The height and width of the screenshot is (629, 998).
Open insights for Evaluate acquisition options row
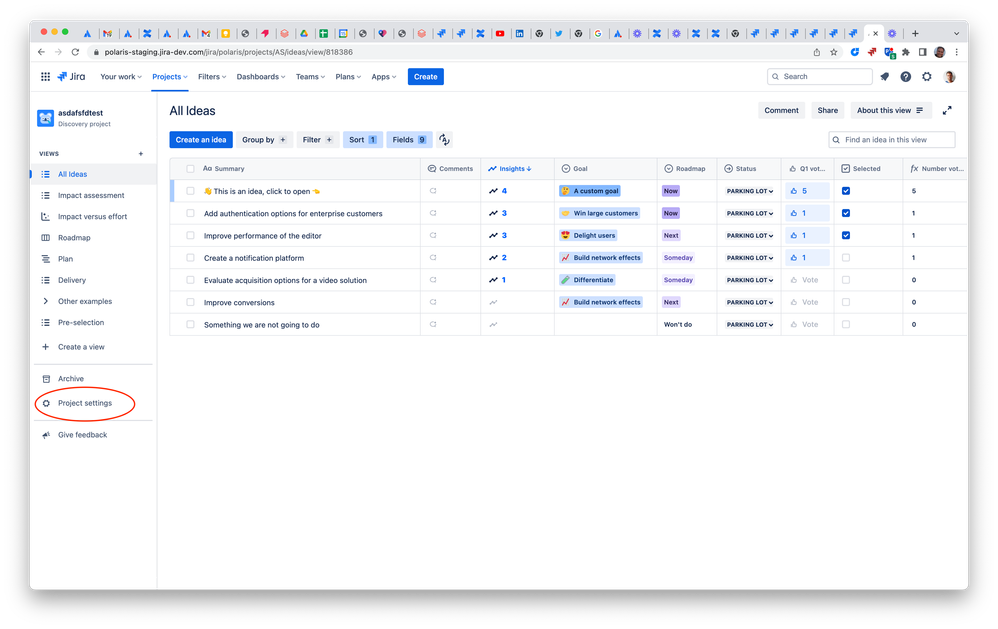tap(498, 280)
